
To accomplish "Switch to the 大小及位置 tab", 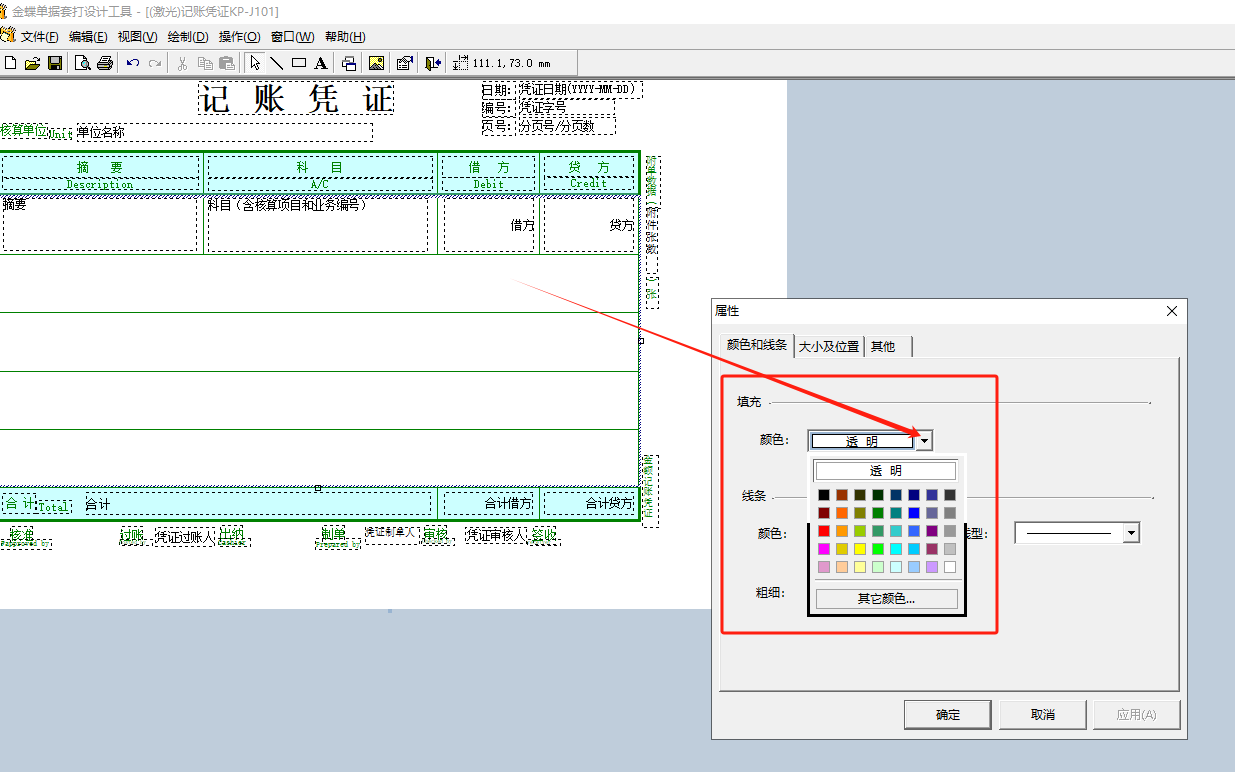I will point(828,346).
